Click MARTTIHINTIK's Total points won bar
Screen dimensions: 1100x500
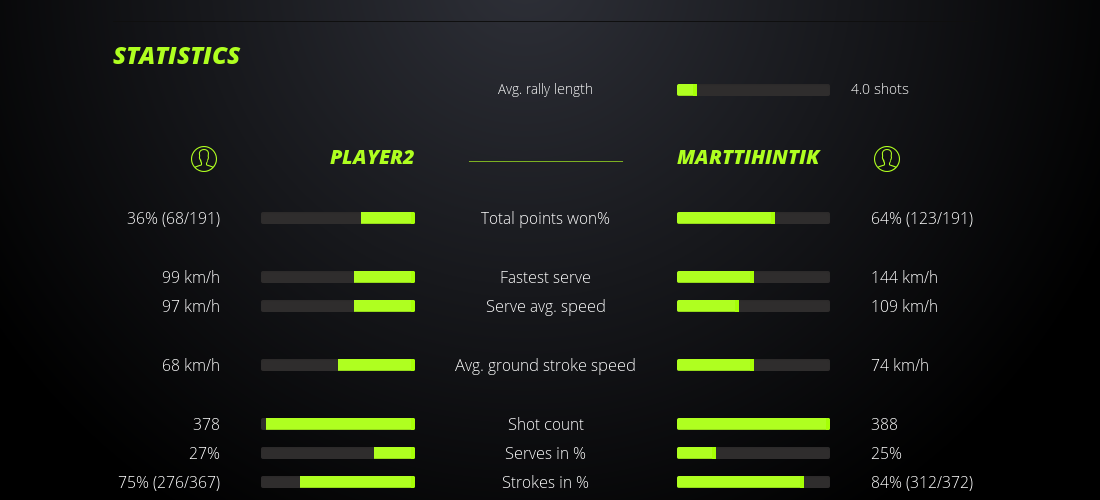[753, 218]
